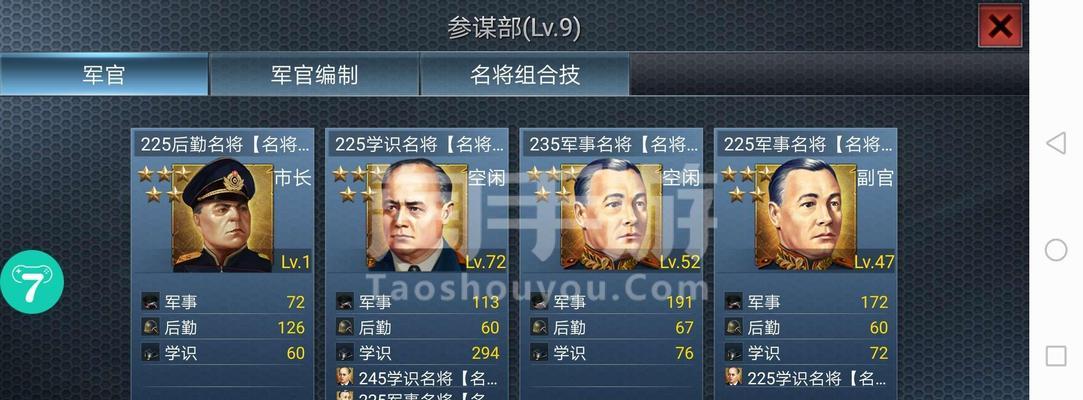
Task: Click the 军事 icon on the Lv.47 officer card
Action: pos(734,302)
